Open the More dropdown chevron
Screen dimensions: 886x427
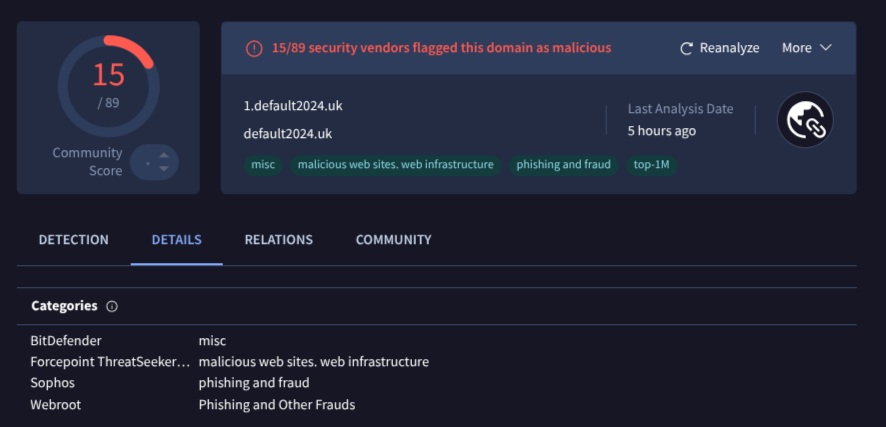tap(826, 48)
